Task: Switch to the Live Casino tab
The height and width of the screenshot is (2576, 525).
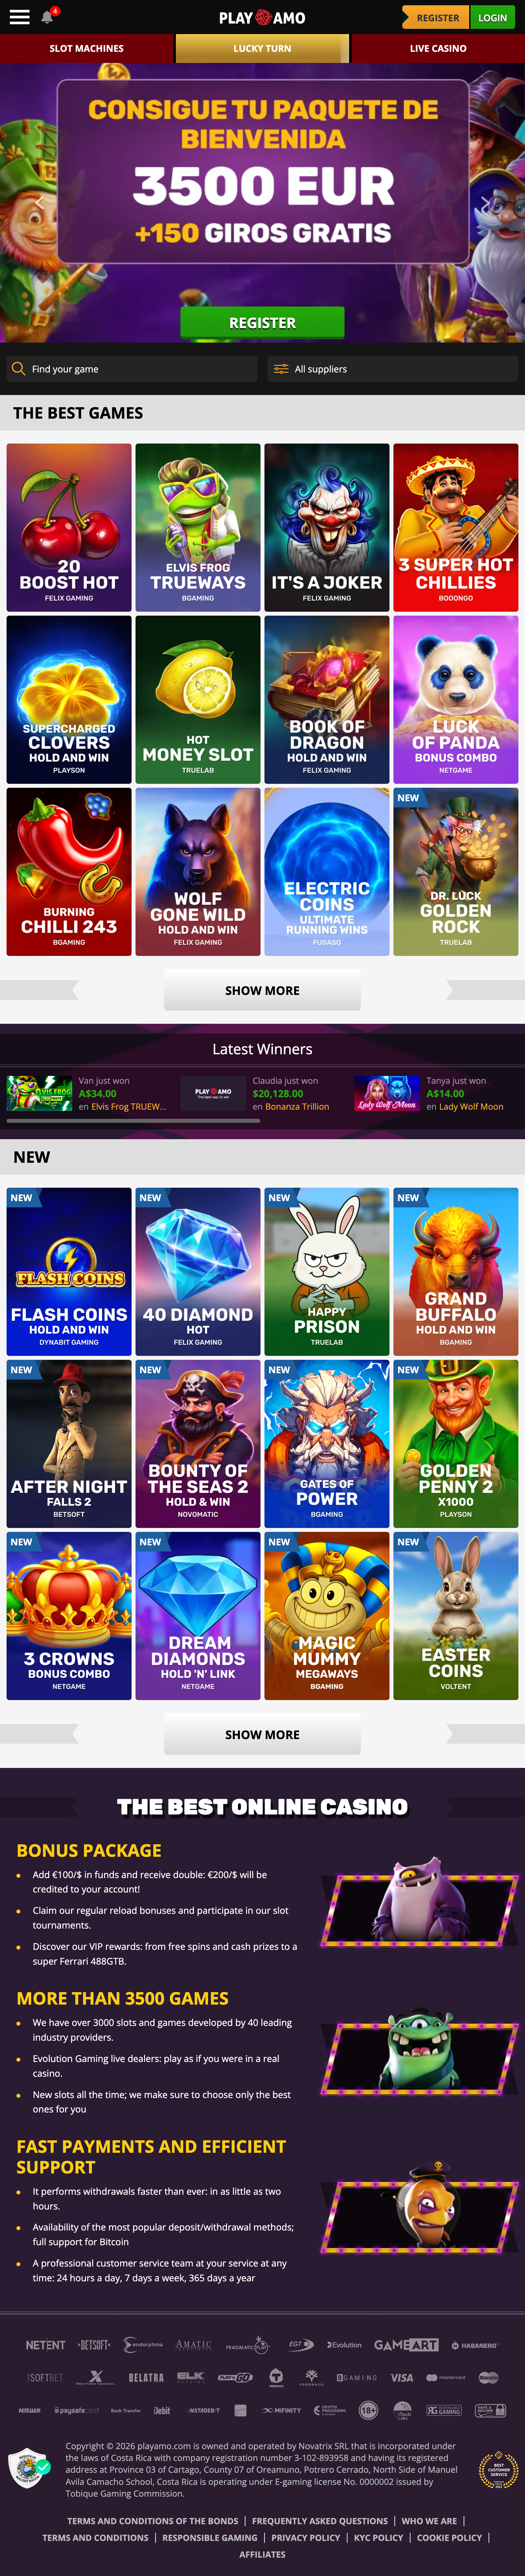Action: coord(438,48)
